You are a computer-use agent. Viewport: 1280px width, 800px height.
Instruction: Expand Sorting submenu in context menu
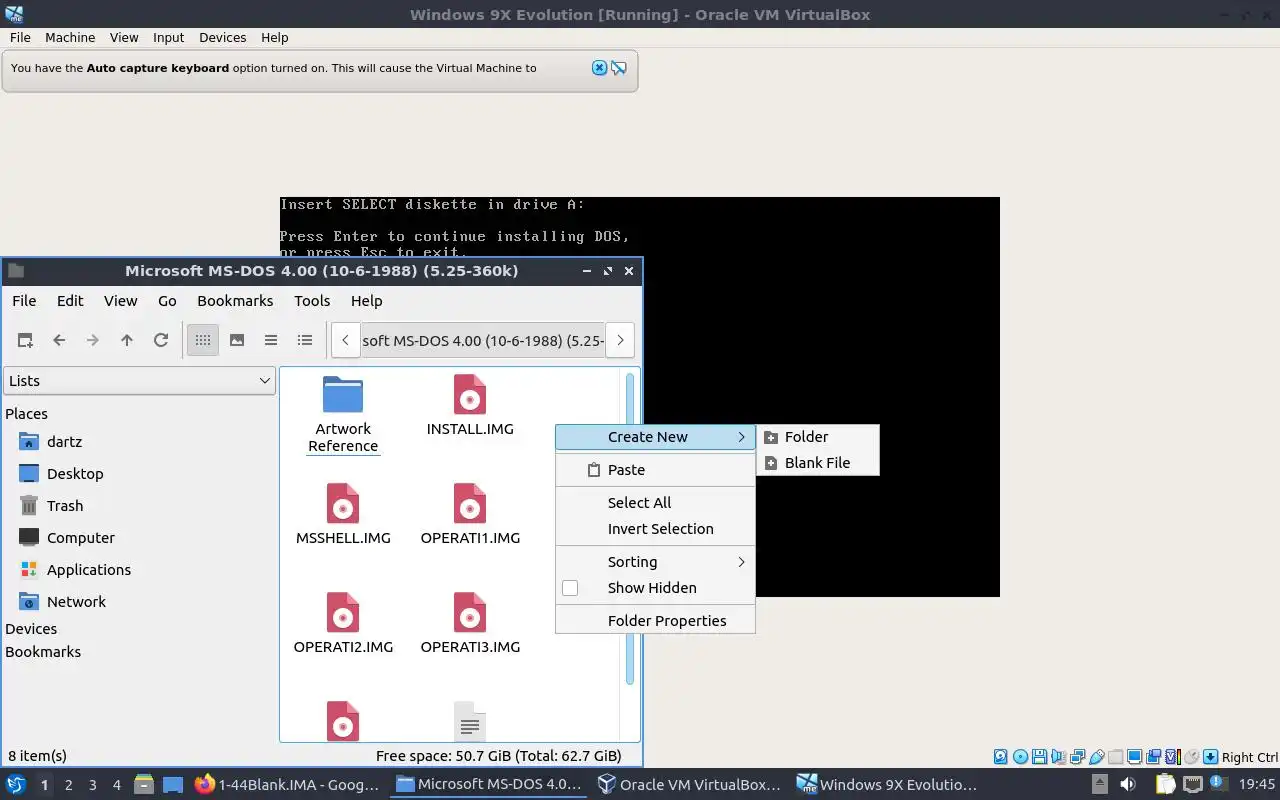655,562
